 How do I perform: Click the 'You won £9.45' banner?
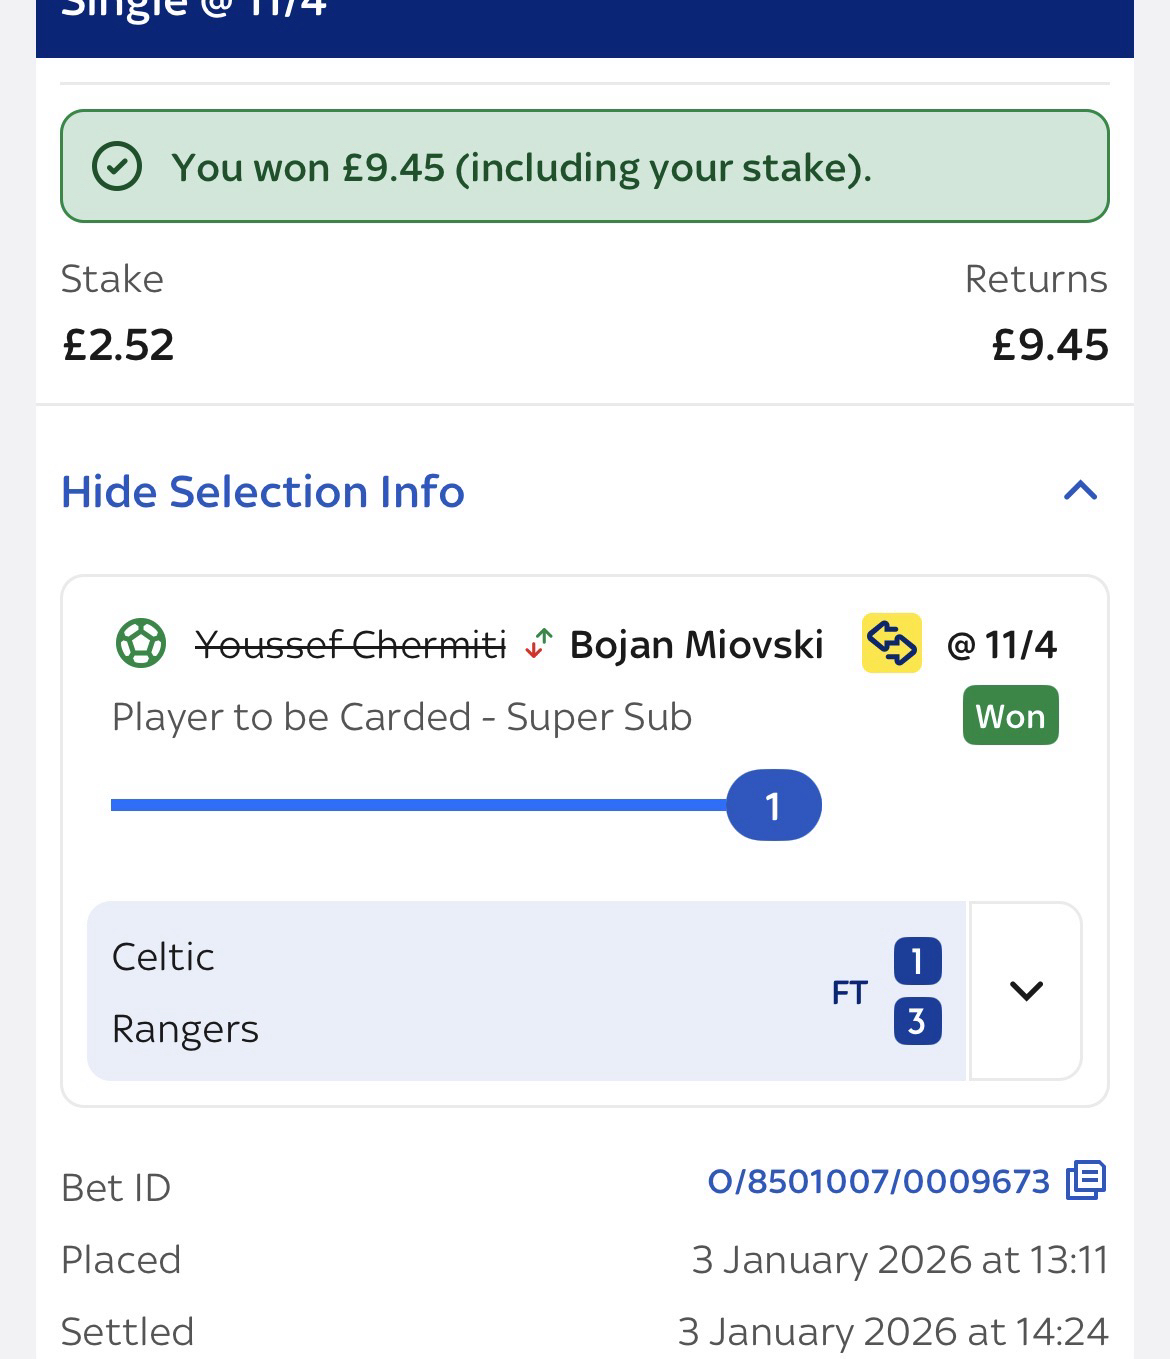coord(584,167)
